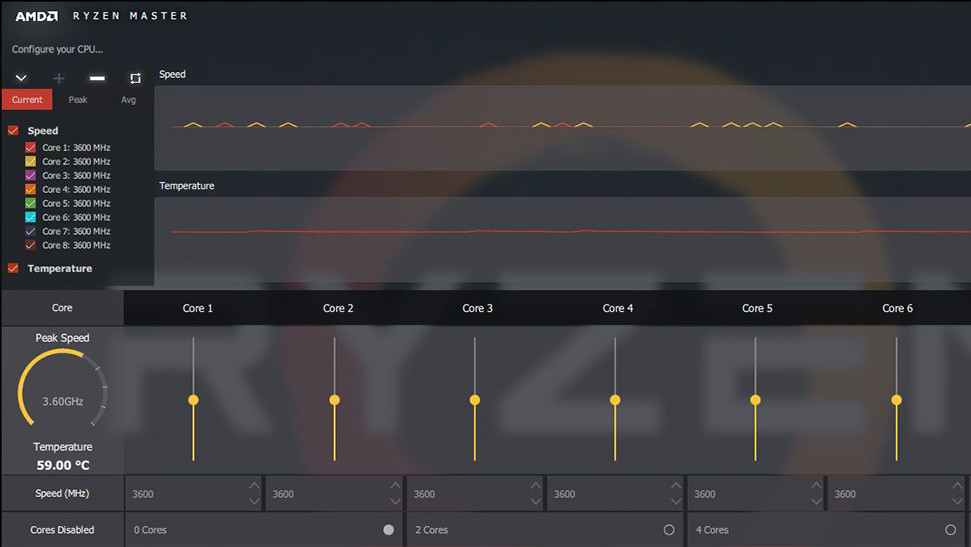Click the Core 3 slider handle
Image resolution: width=971 pixels, height=547 pixels.
pos(475,400)
